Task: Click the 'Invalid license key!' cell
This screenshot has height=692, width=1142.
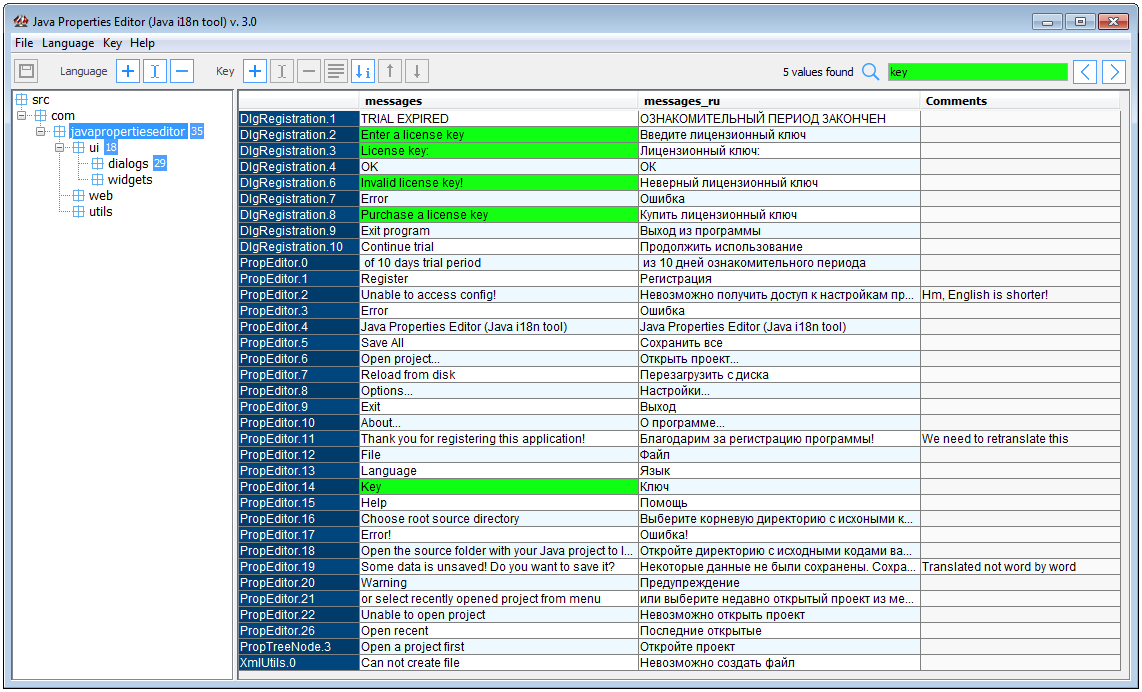Action: [x=499, y=183]
